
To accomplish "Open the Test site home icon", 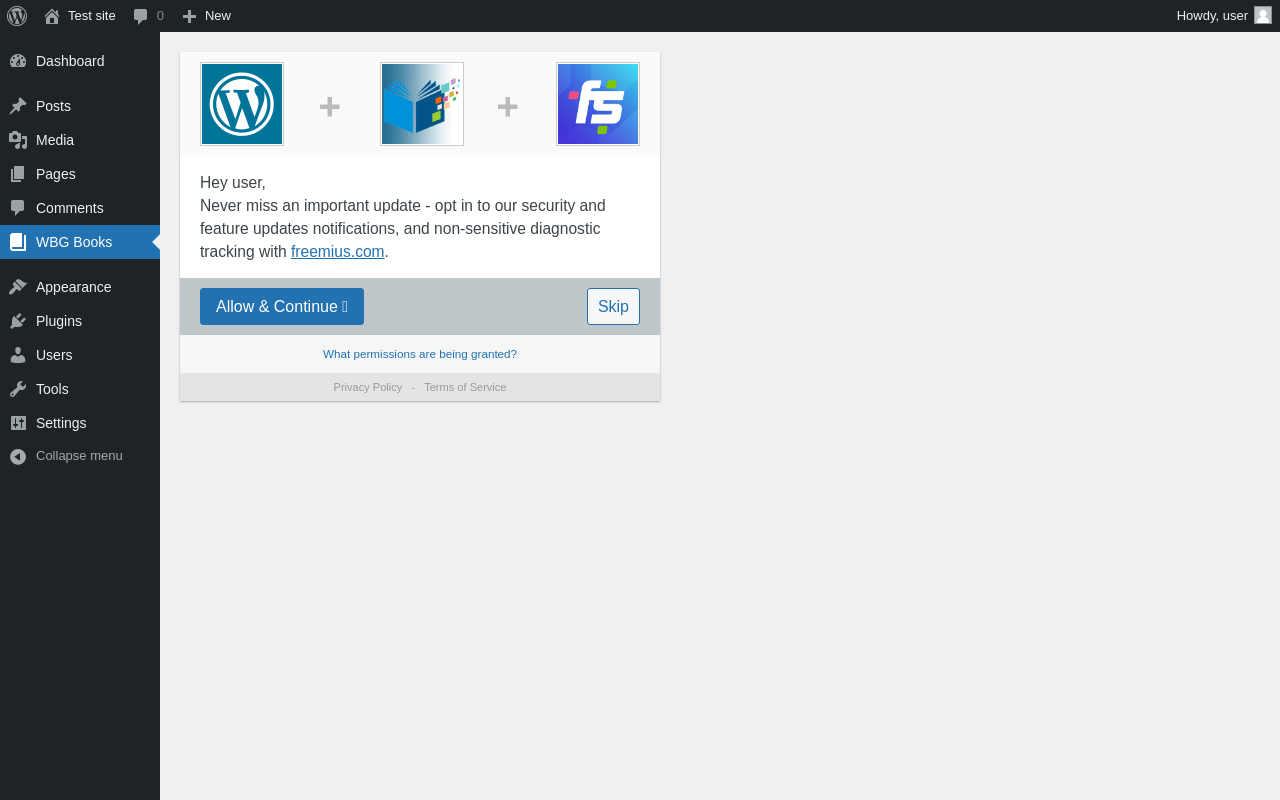I will pos(52,16).
